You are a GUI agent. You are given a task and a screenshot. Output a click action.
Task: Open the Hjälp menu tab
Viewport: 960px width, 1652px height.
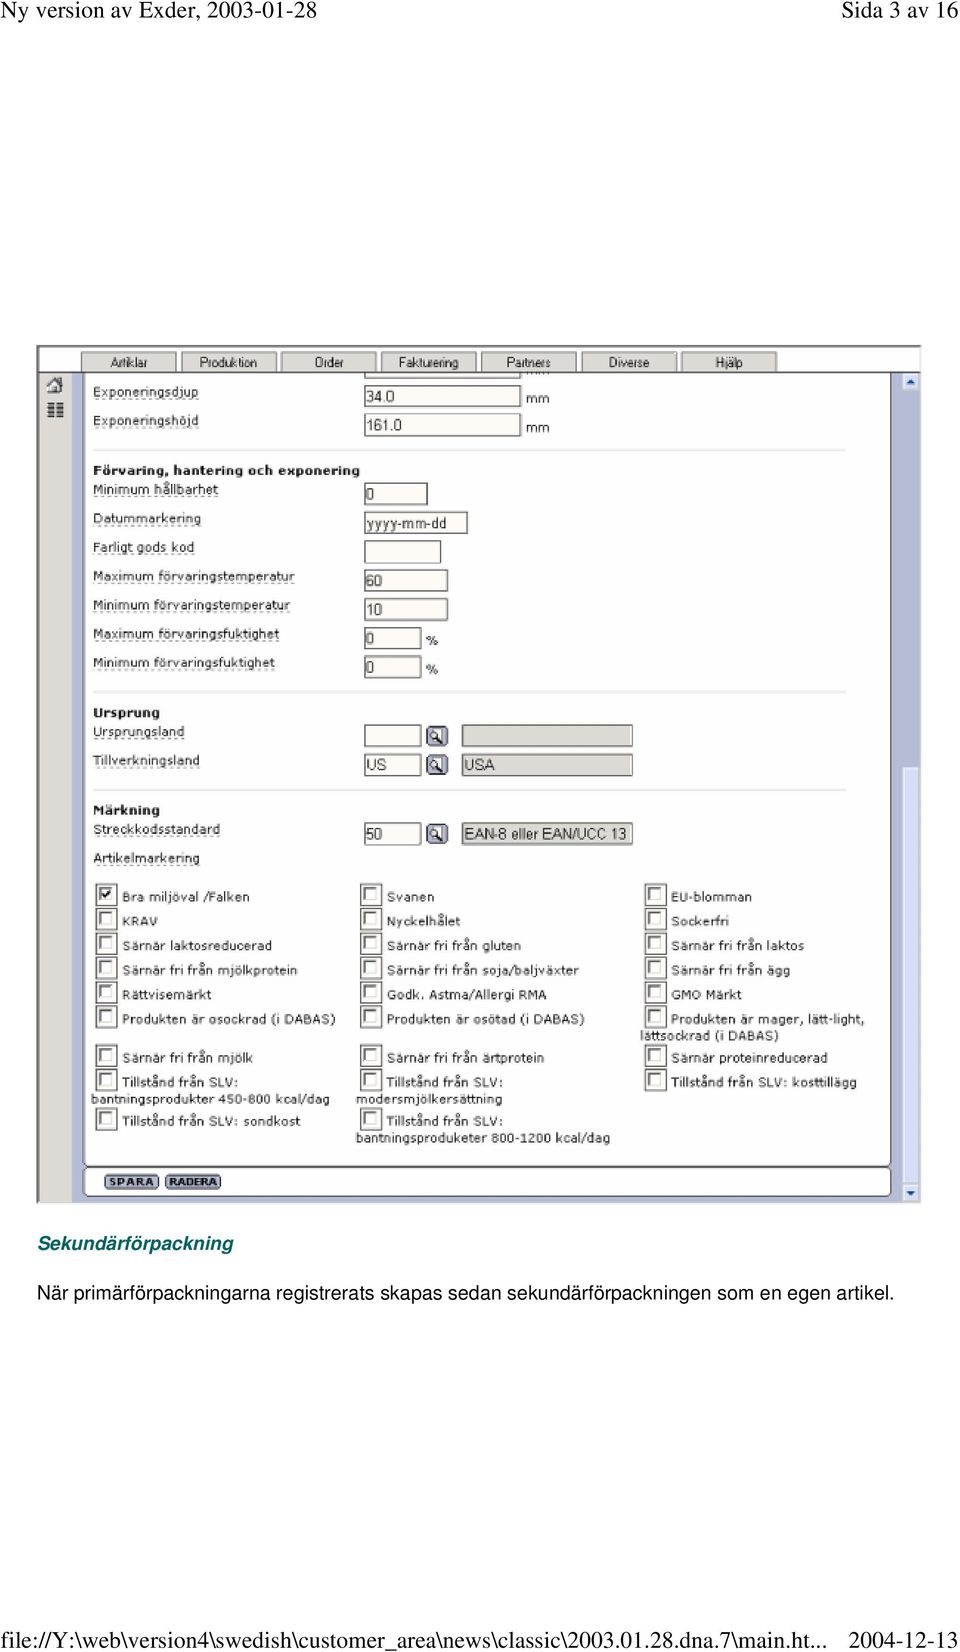(729, 362)
